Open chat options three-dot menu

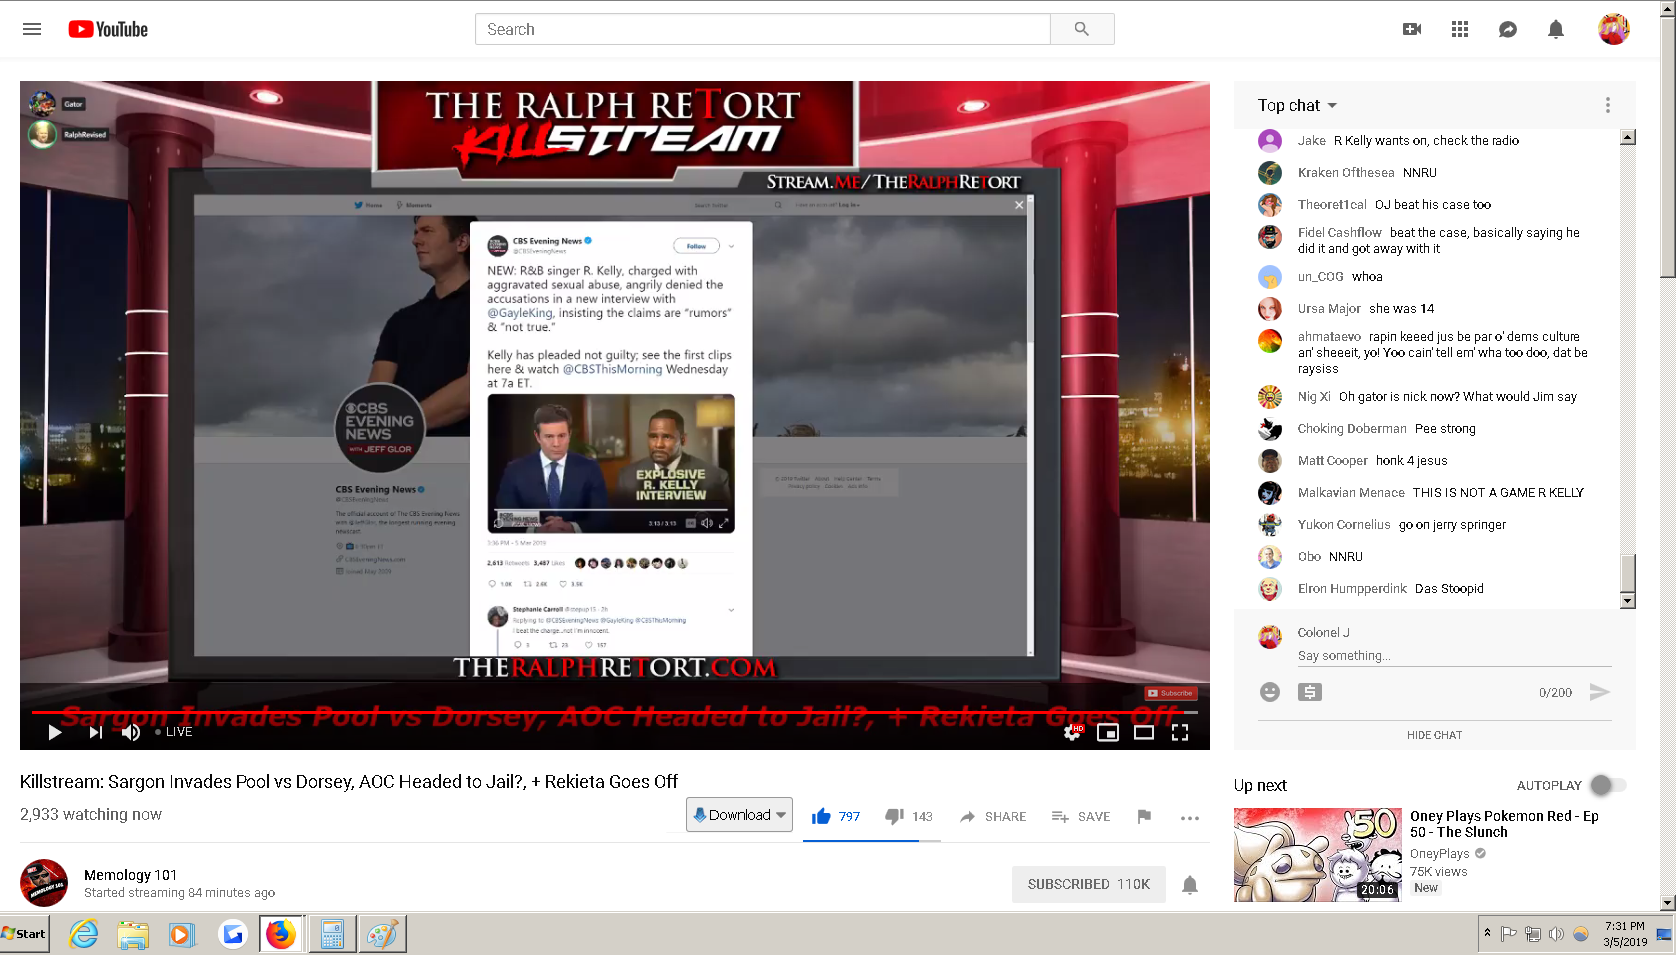1607,105
